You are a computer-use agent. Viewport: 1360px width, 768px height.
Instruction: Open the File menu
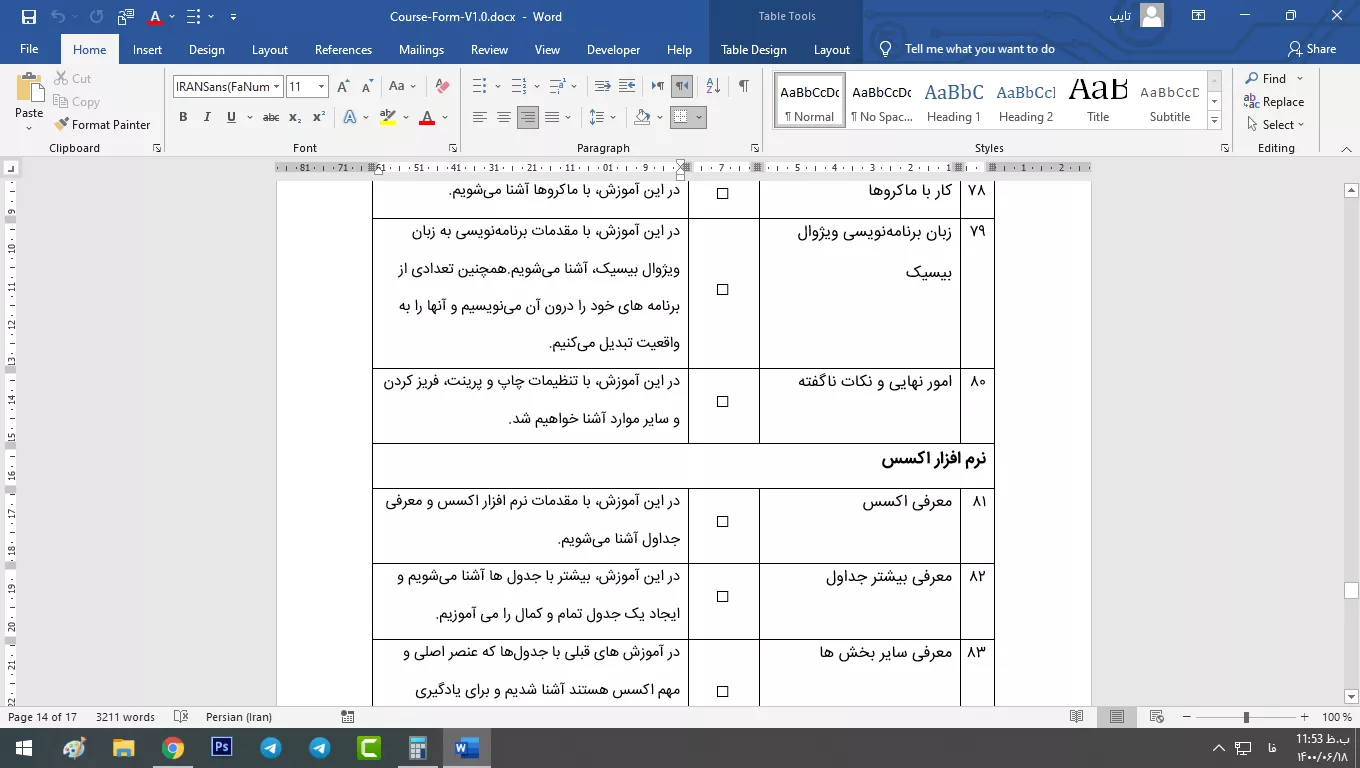[29, 49]
